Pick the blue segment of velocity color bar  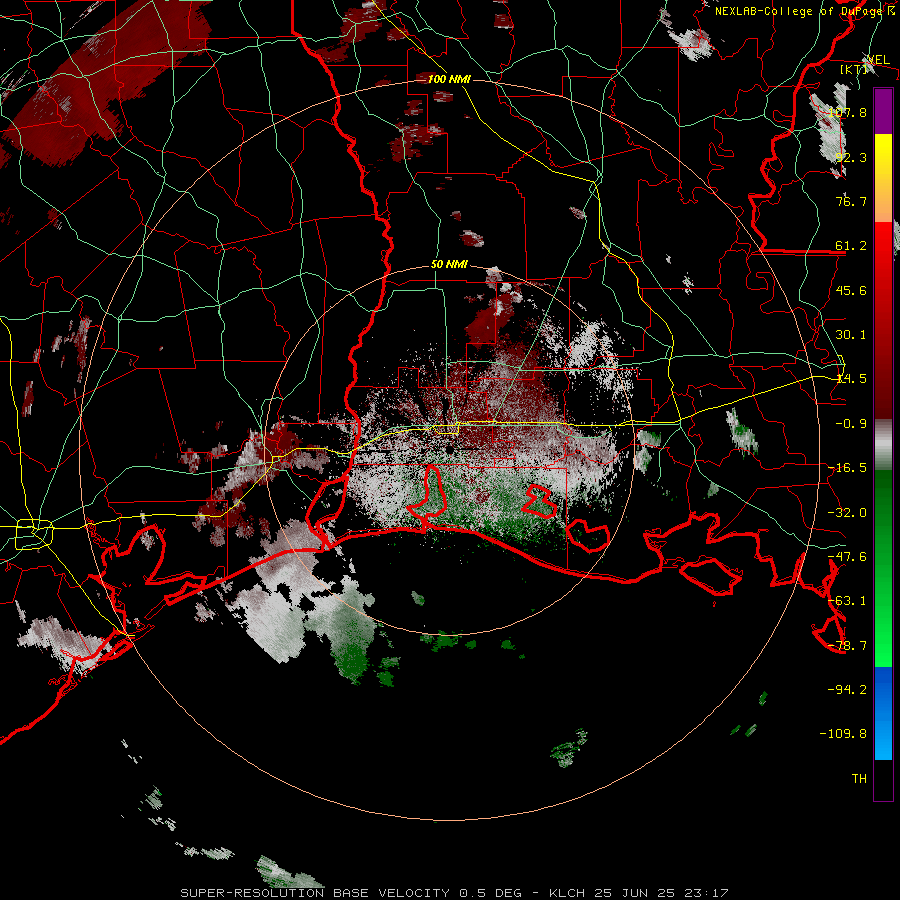(x=883, y=713)
